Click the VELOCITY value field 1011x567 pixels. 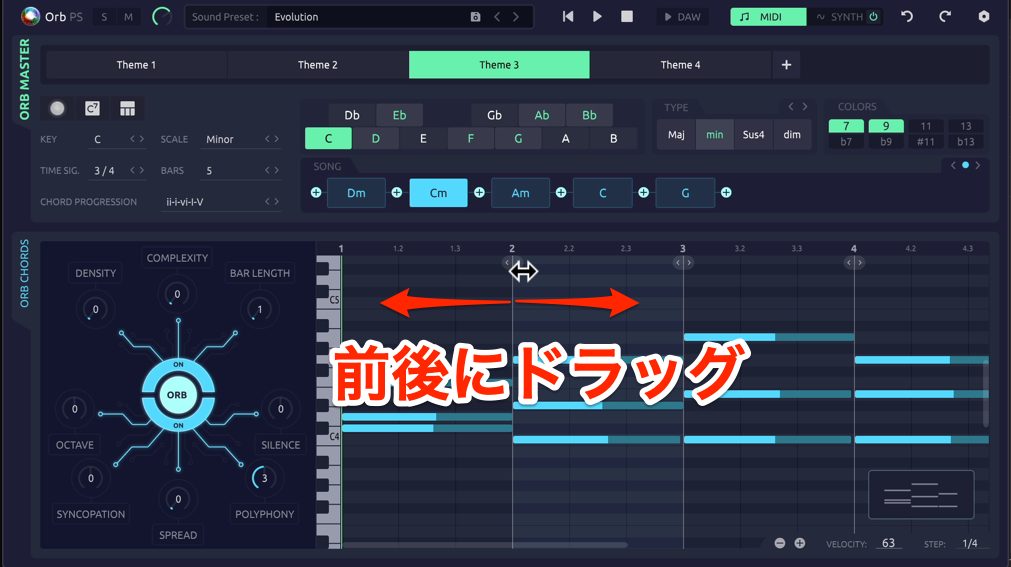point(888,543)
